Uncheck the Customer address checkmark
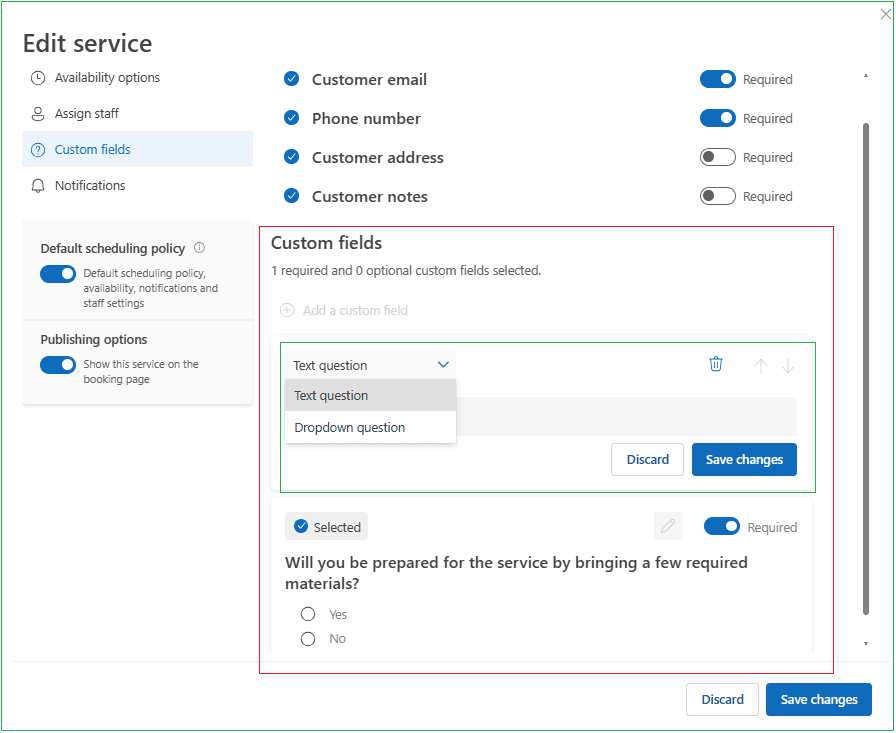 [x=291, y=157]
